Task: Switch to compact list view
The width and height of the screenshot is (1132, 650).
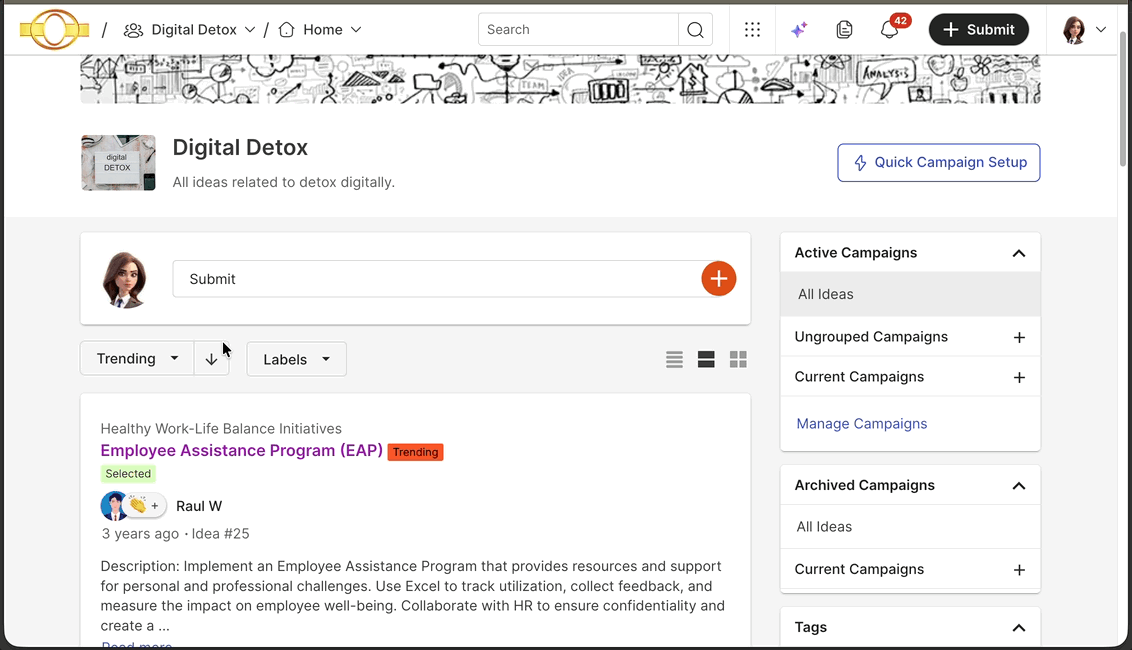Action: tap(674, 359)
